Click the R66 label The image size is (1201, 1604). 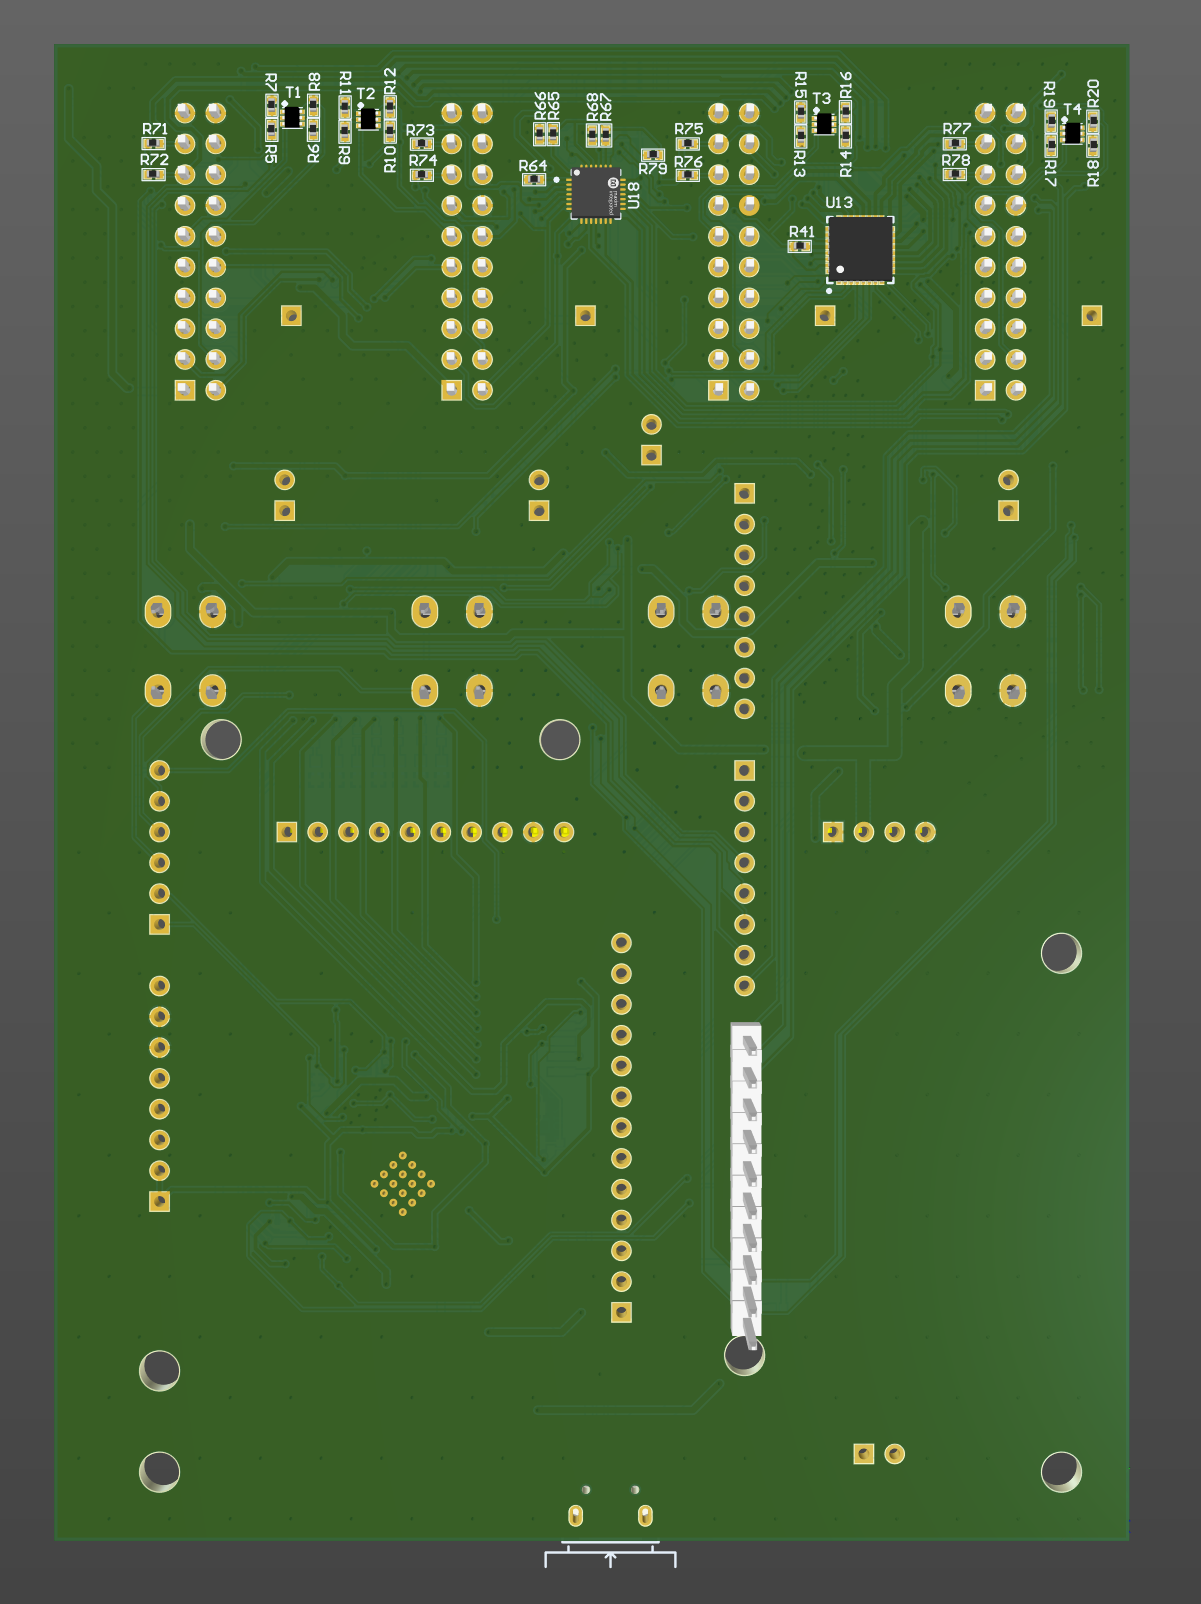point(541,104)
